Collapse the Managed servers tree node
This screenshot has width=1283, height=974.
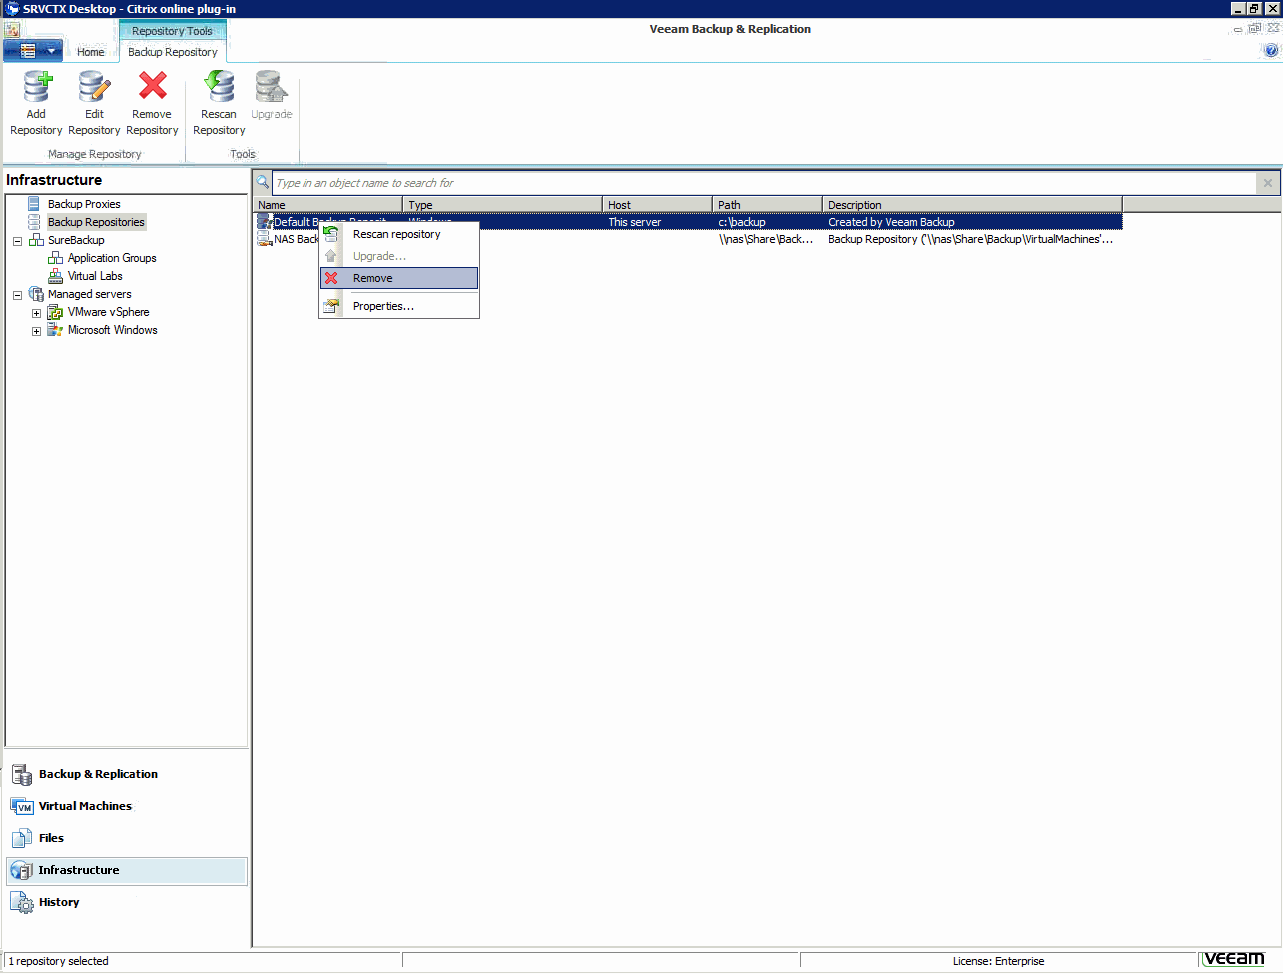click(x=17, y=295)
